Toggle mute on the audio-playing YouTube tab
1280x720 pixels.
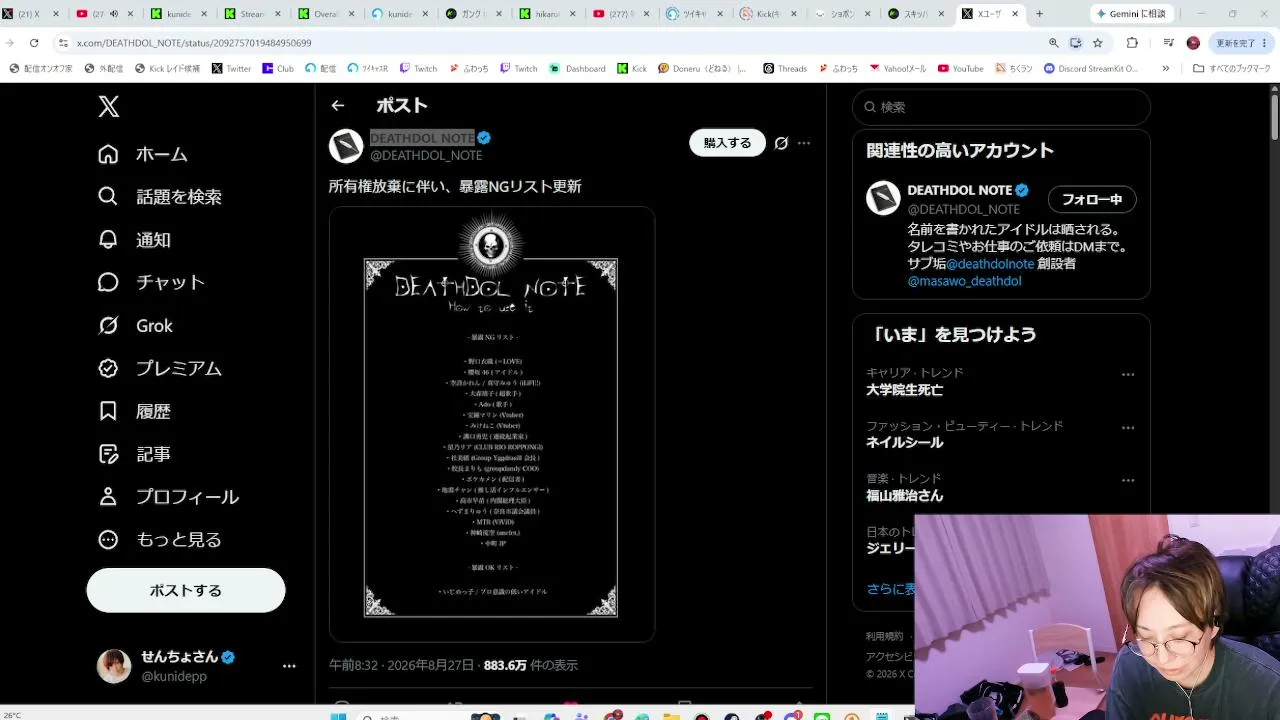coord(113,14)
